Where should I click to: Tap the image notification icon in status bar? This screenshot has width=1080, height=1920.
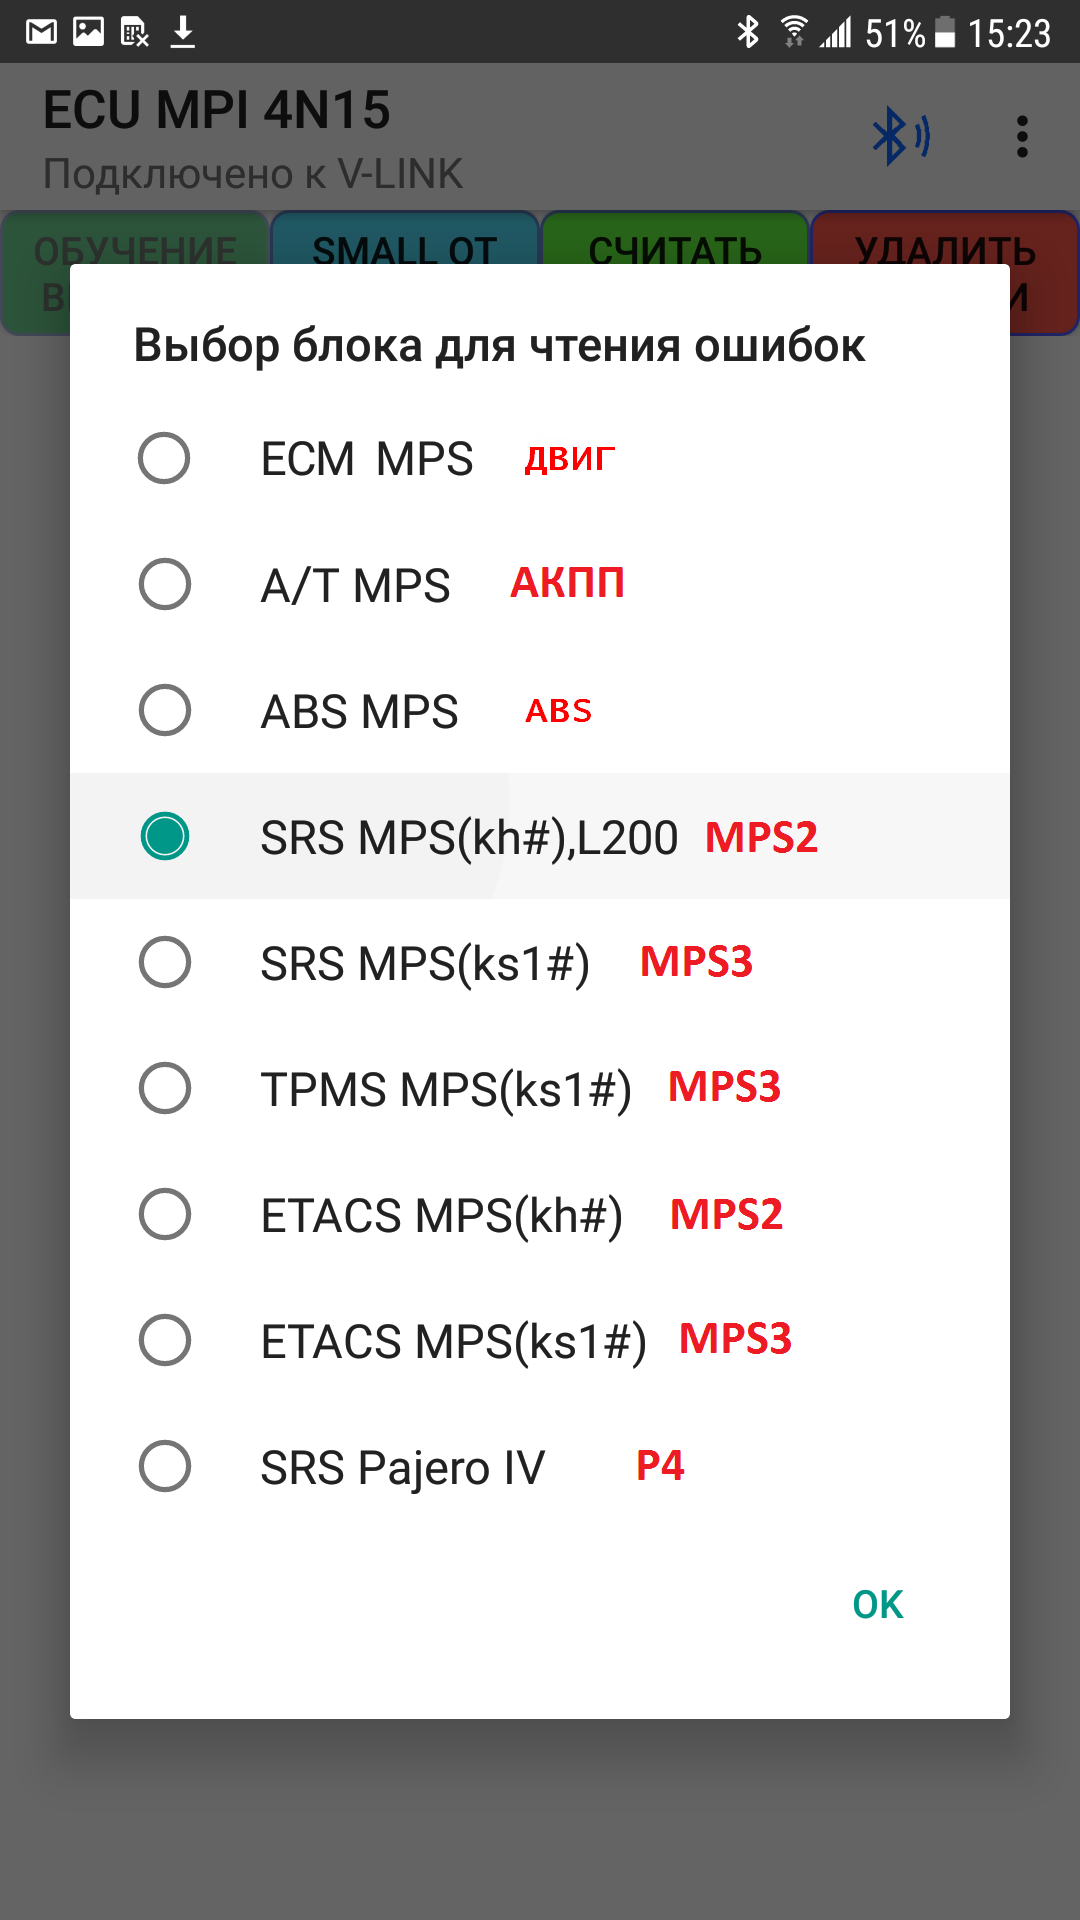tap(88, 33)
